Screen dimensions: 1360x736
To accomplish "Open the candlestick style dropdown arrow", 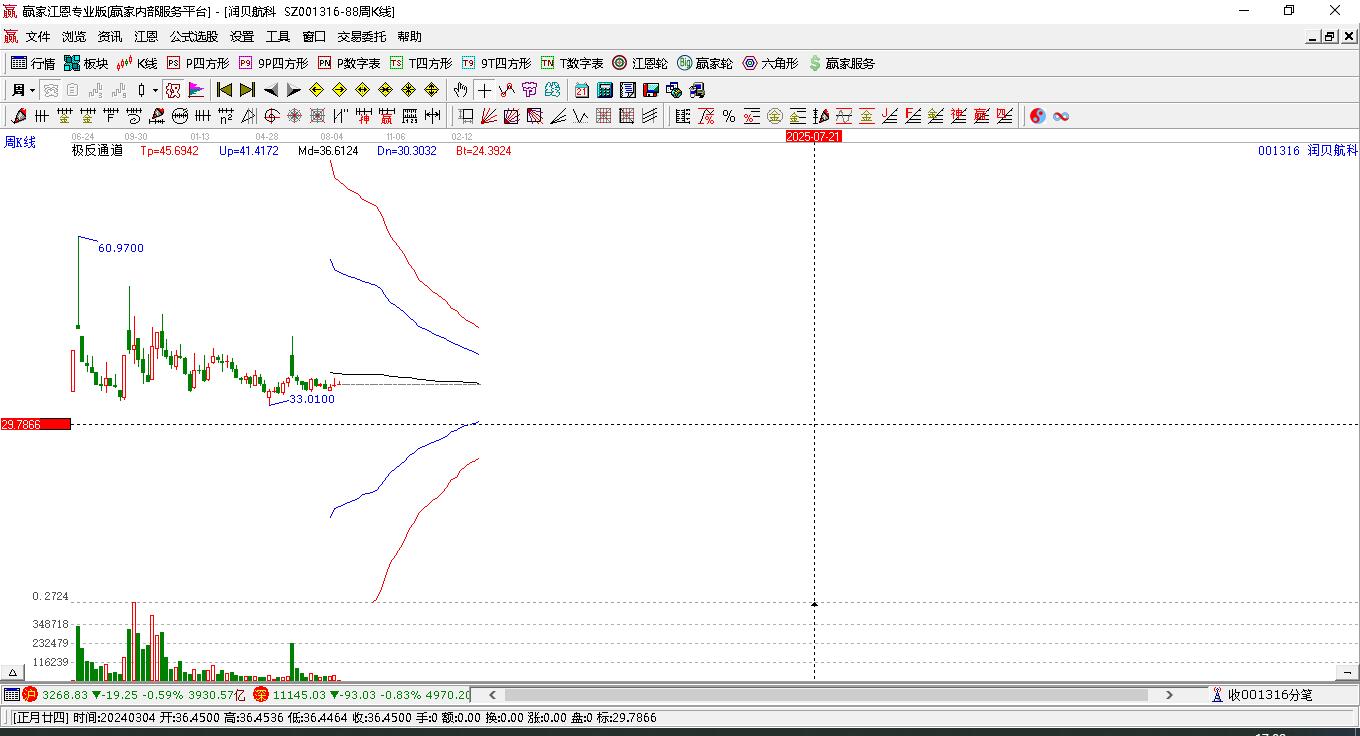I will (x=155, y=90).
